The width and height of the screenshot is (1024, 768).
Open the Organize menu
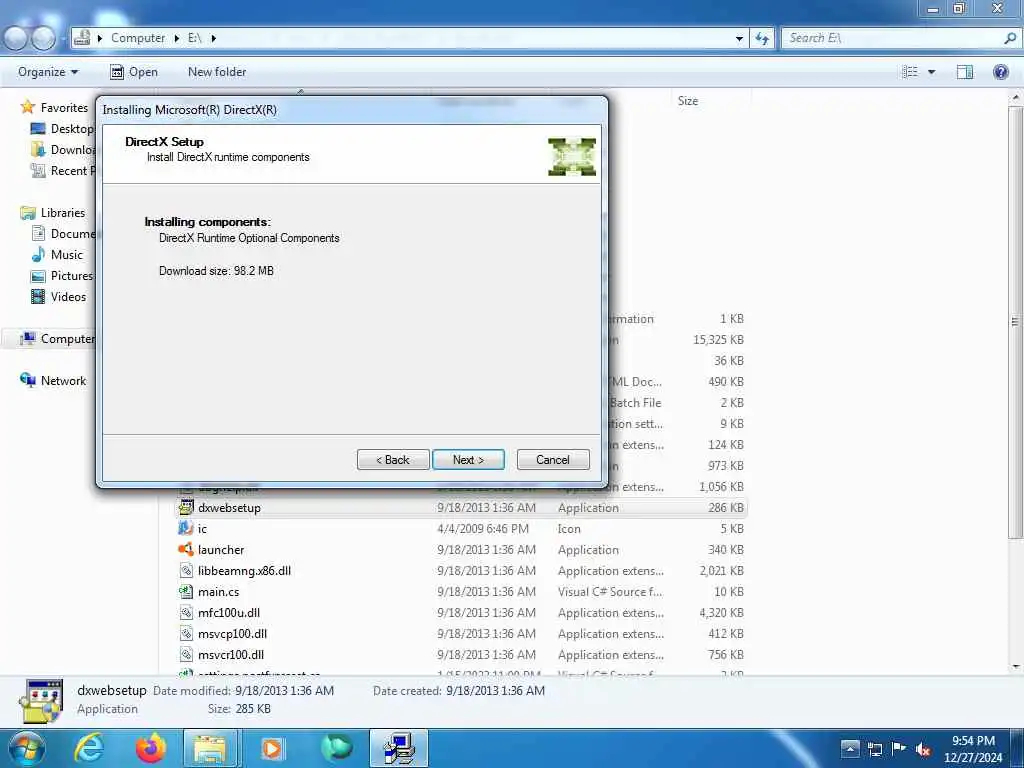(x=48, y=72)
